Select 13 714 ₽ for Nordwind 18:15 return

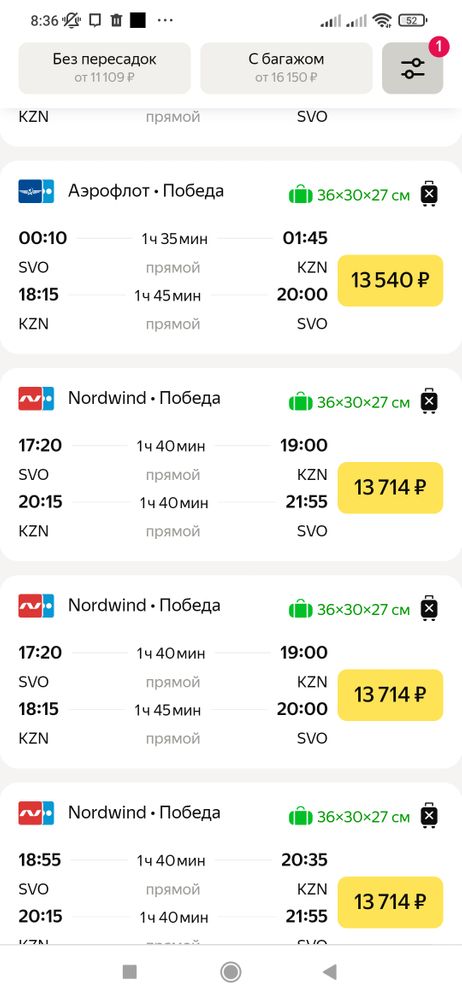tap(390, 695)
